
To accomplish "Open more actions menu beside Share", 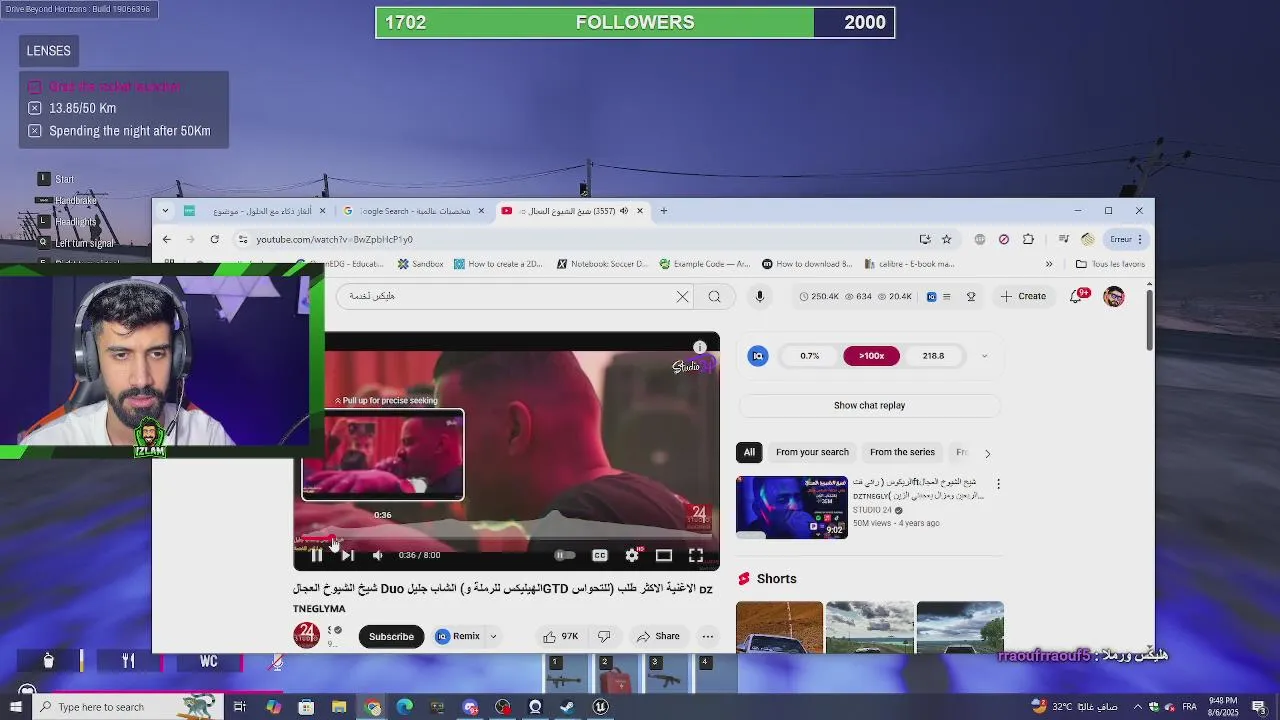I will click(x=708, y=636).
